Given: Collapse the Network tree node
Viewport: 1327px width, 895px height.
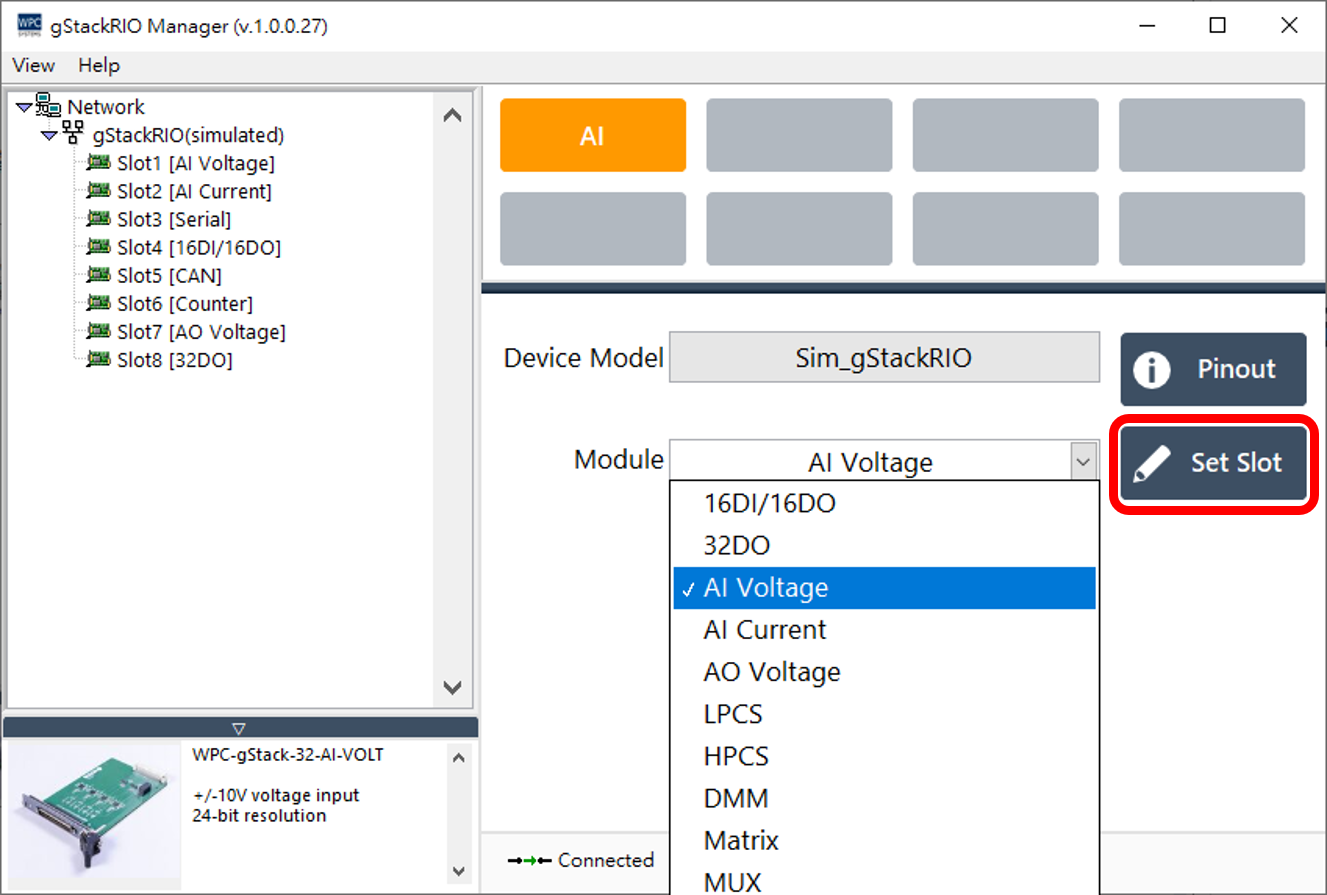Looking at the screenshot, I should tap(24, 108).
